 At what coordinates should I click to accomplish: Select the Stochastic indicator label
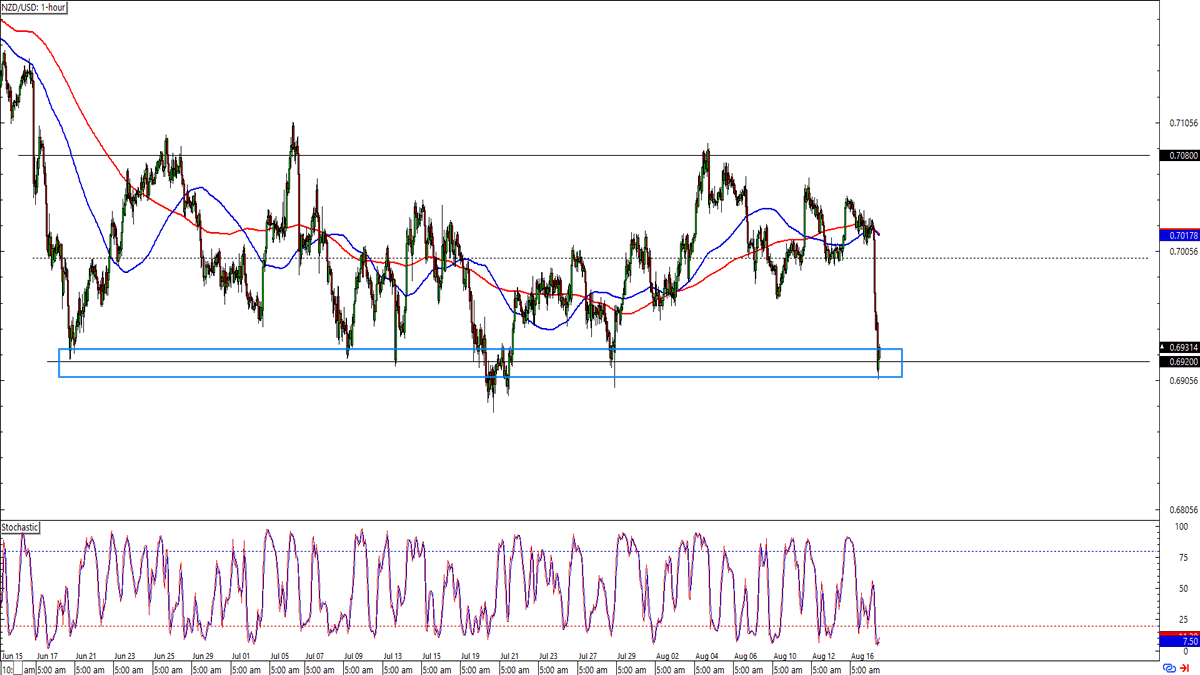point(20,527)
